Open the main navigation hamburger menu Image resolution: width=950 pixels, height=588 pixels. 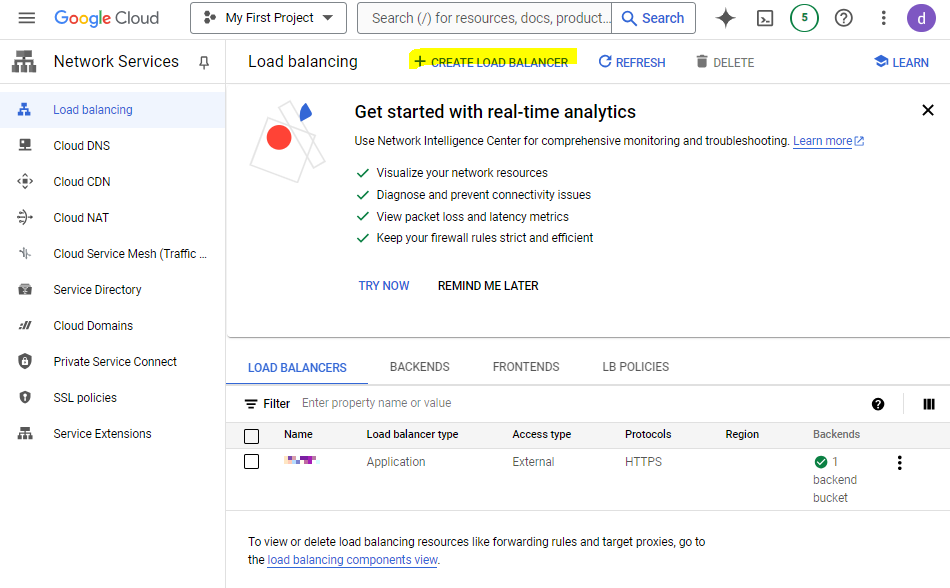click(x=27, y=18)
